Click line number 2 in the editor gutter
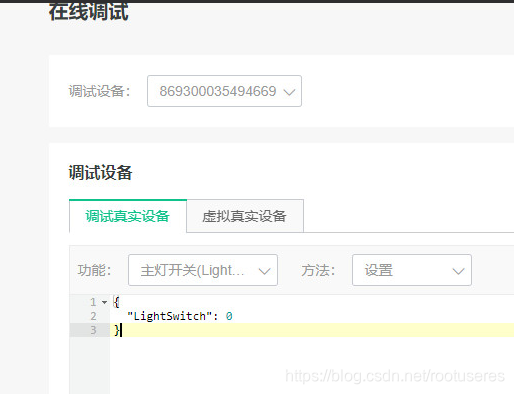 pos(93,316)
